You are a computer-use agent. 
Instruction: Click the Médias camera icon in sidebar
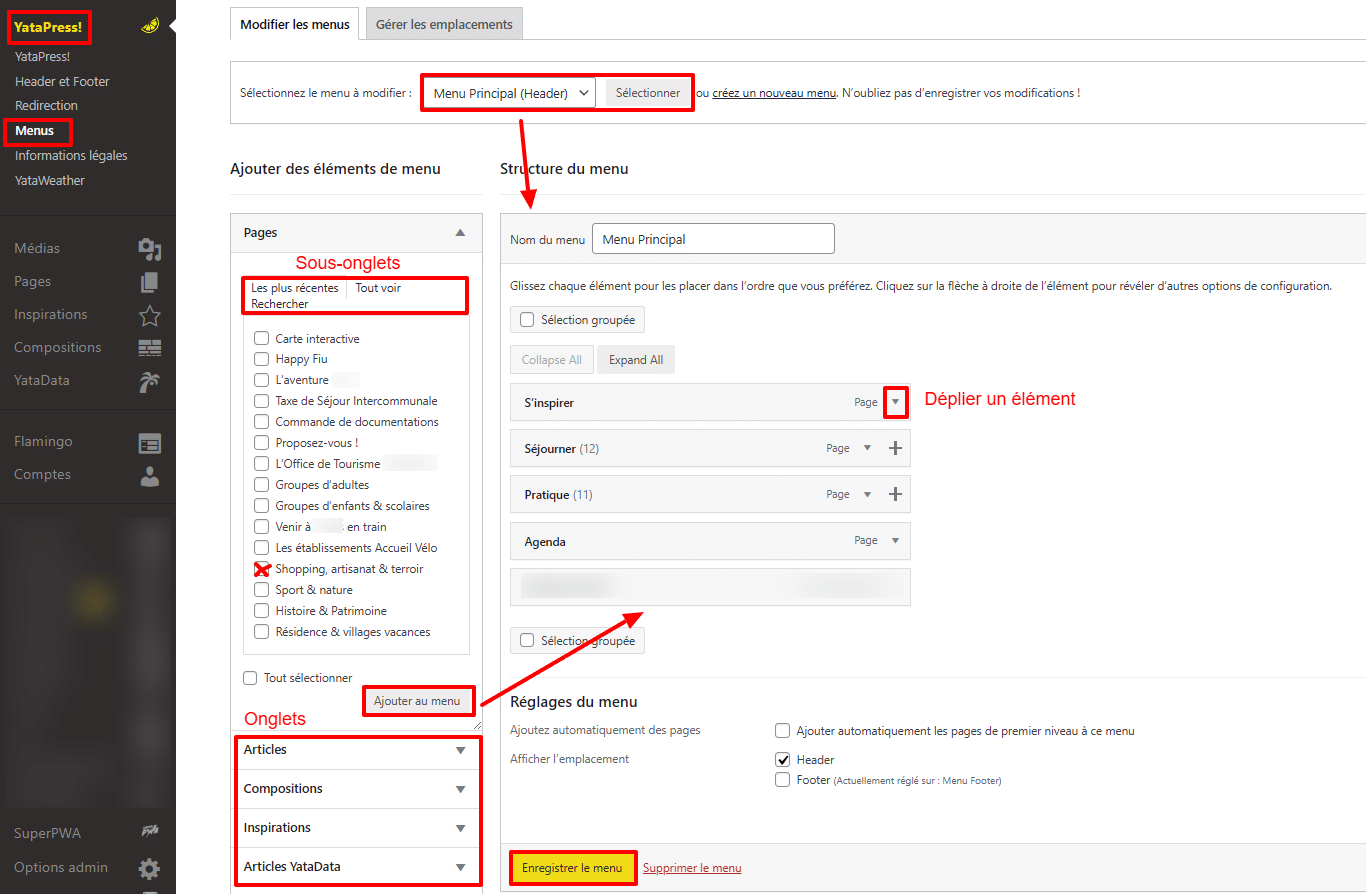[149, 249]
